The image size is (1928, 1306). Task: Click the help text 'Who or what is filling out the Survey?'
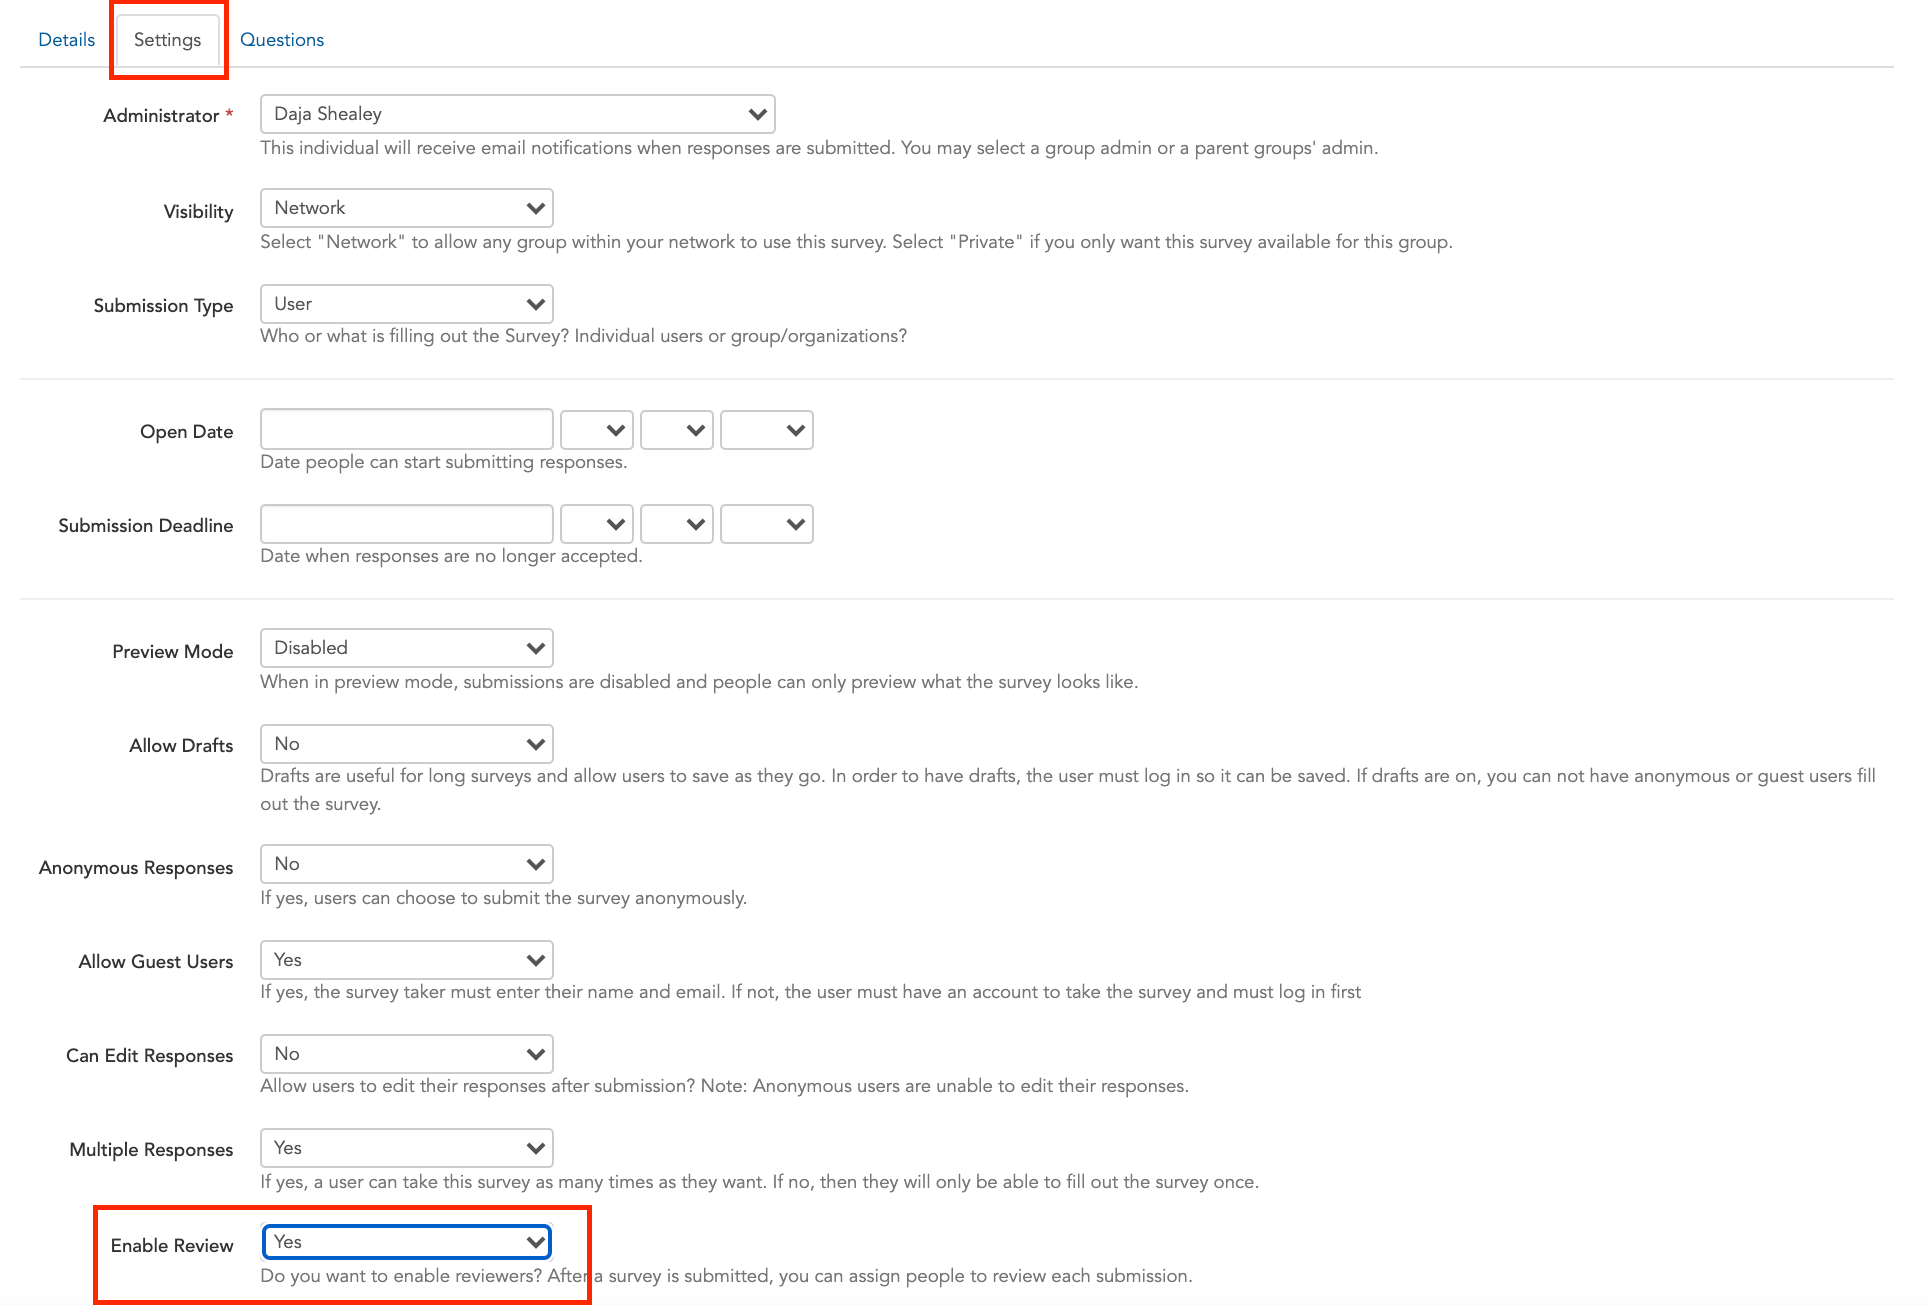tap(583, 336)
